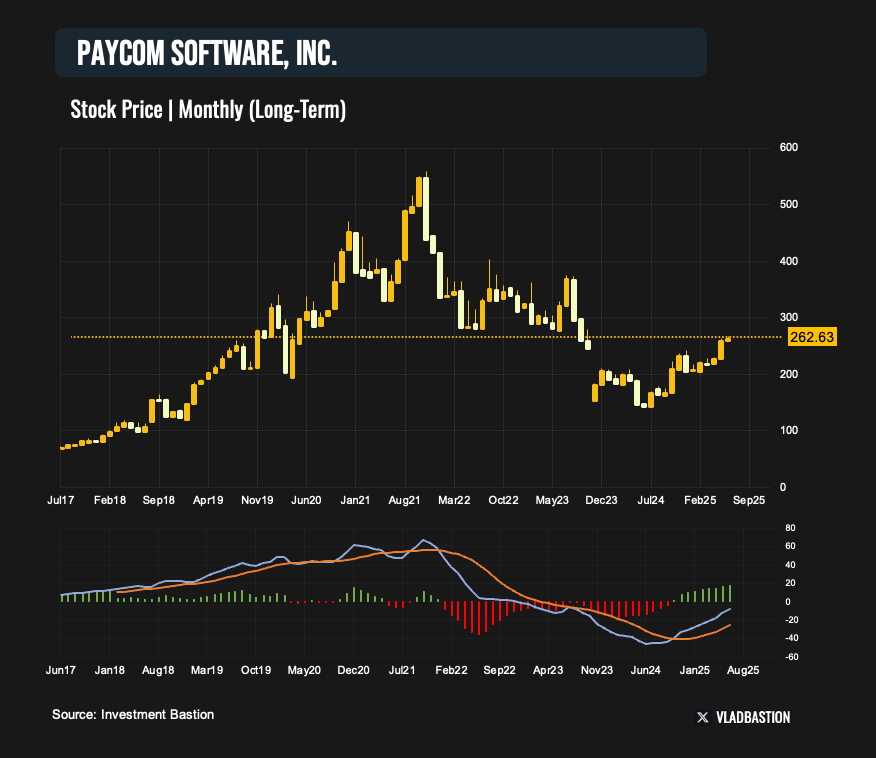Click the Aug18 indicator date label
876x758 pixels.
pyautogui.click(x=158, y=670)
